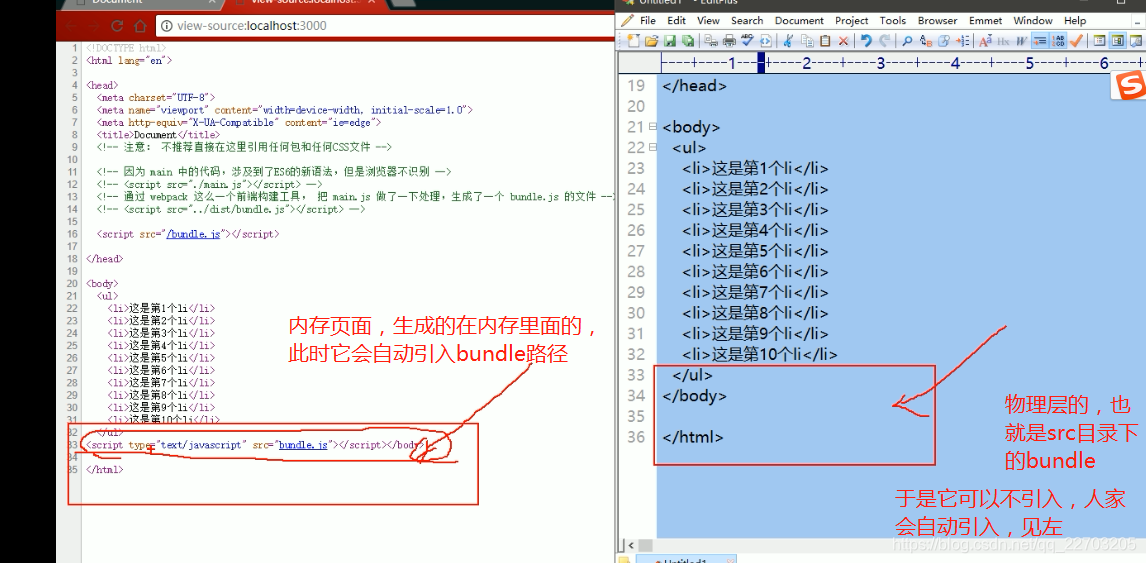
Task: Open the Browser menu in EditPlus
Action: (937, 20)
